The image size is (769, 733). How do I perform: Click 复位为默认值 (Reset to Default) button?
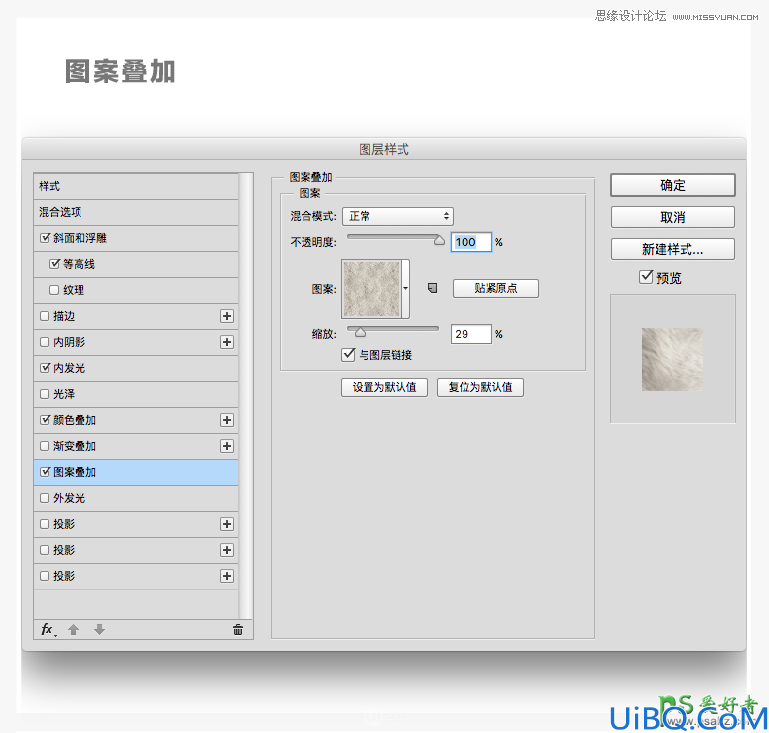pos(480,387)
